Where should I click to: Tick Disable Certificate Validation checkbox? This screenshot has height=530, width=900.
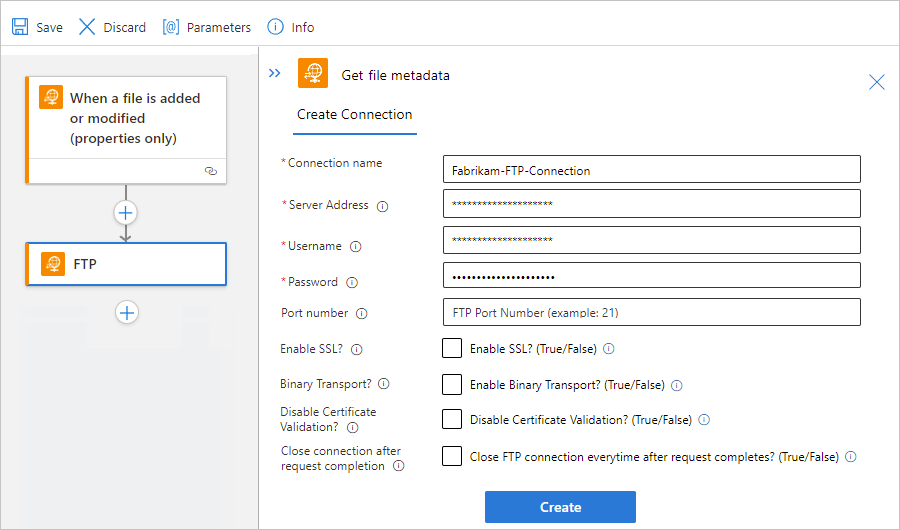452,420
